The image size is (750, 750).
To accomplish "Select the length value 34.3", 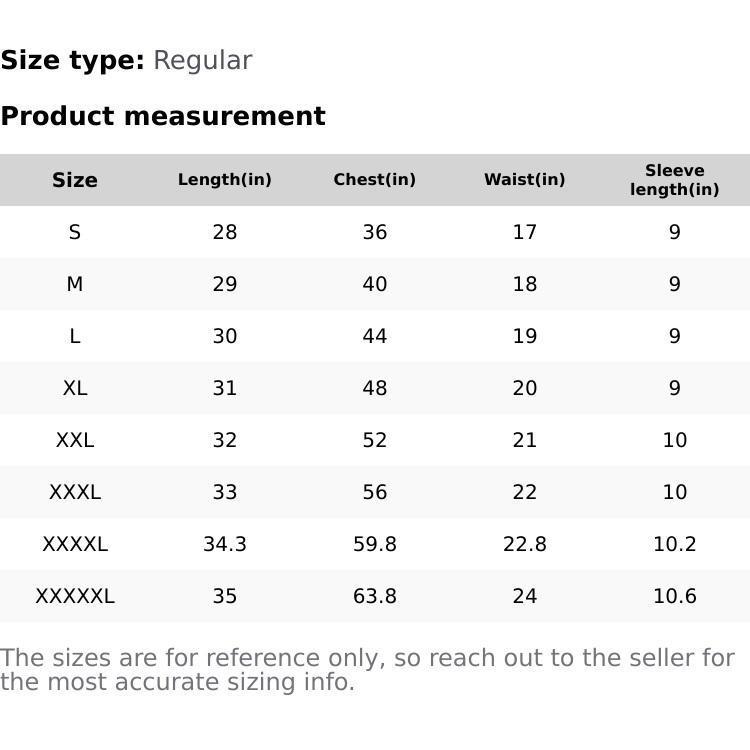I will click(225, 544).
